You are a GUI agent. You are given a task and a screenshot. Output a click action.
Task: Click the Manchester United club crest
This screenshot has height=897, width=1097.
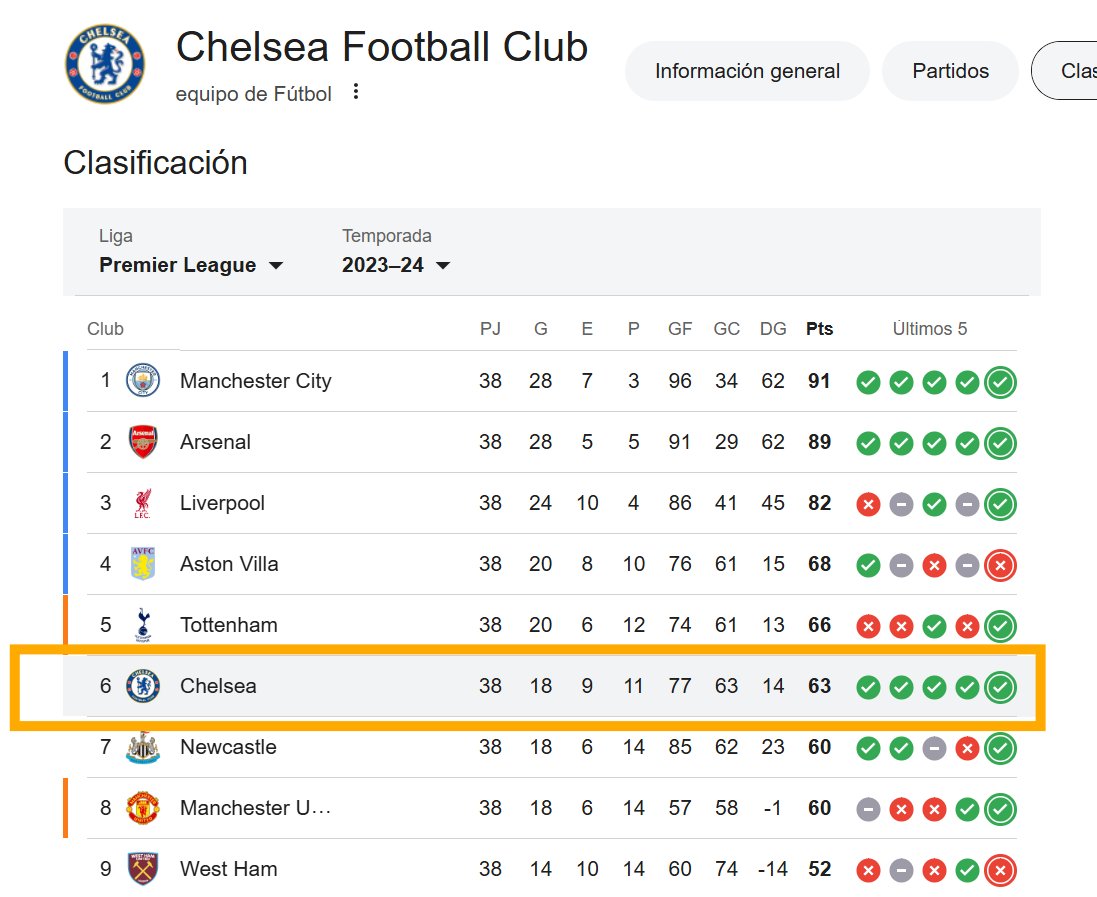pos(143,808)
